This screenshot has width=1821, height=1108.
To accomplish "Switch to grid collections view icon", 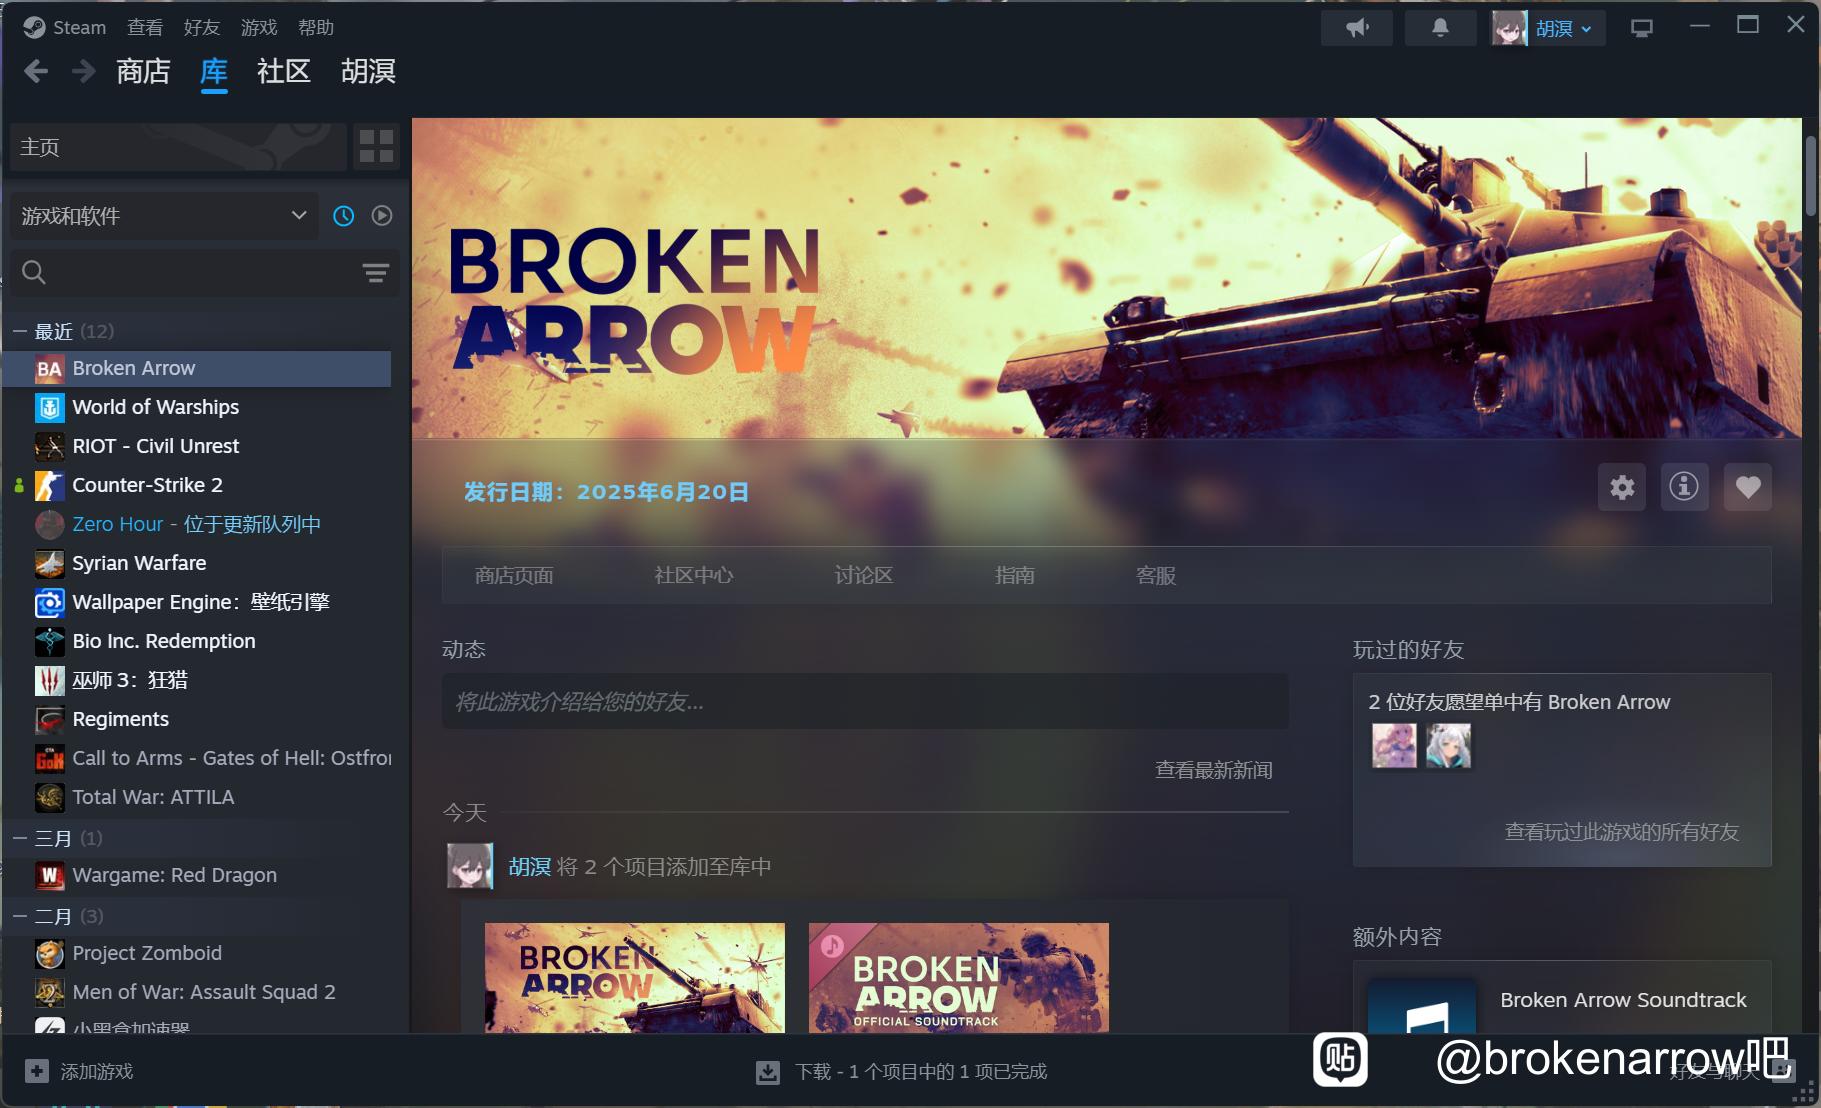I will [x=376, y=147].
